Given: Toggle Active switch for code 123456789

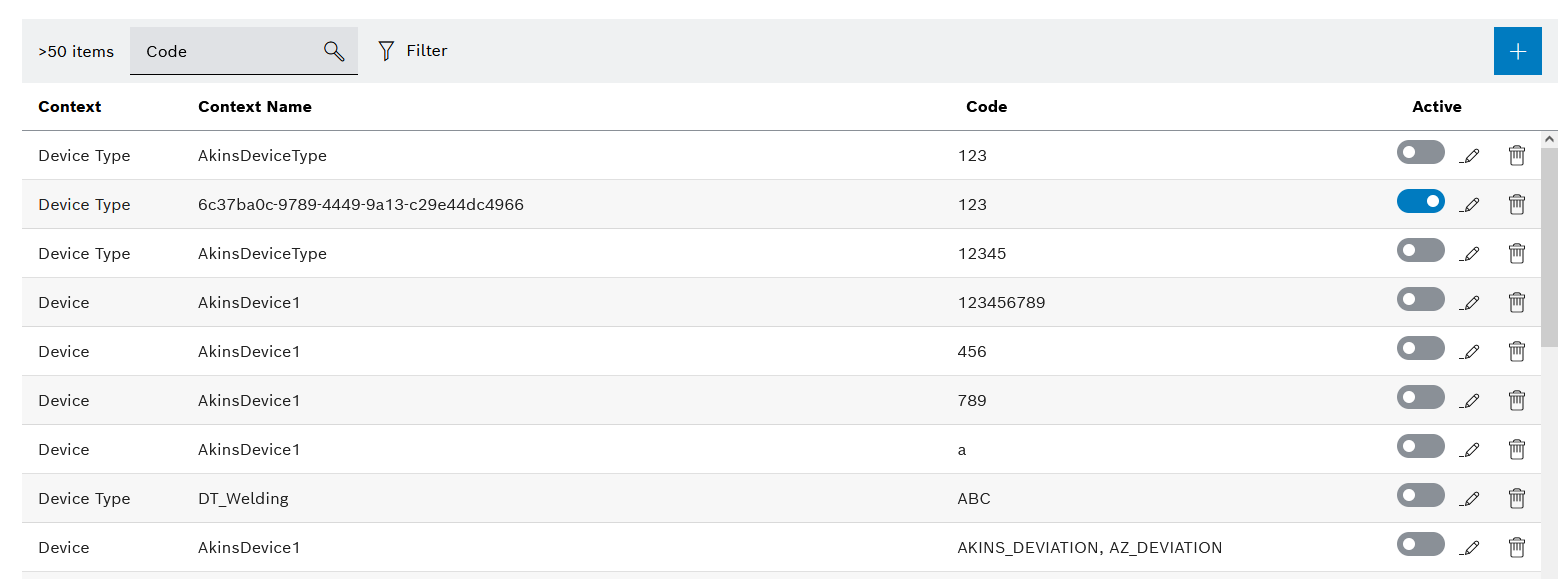Looking at the screenshot, I should point(1421,299).
